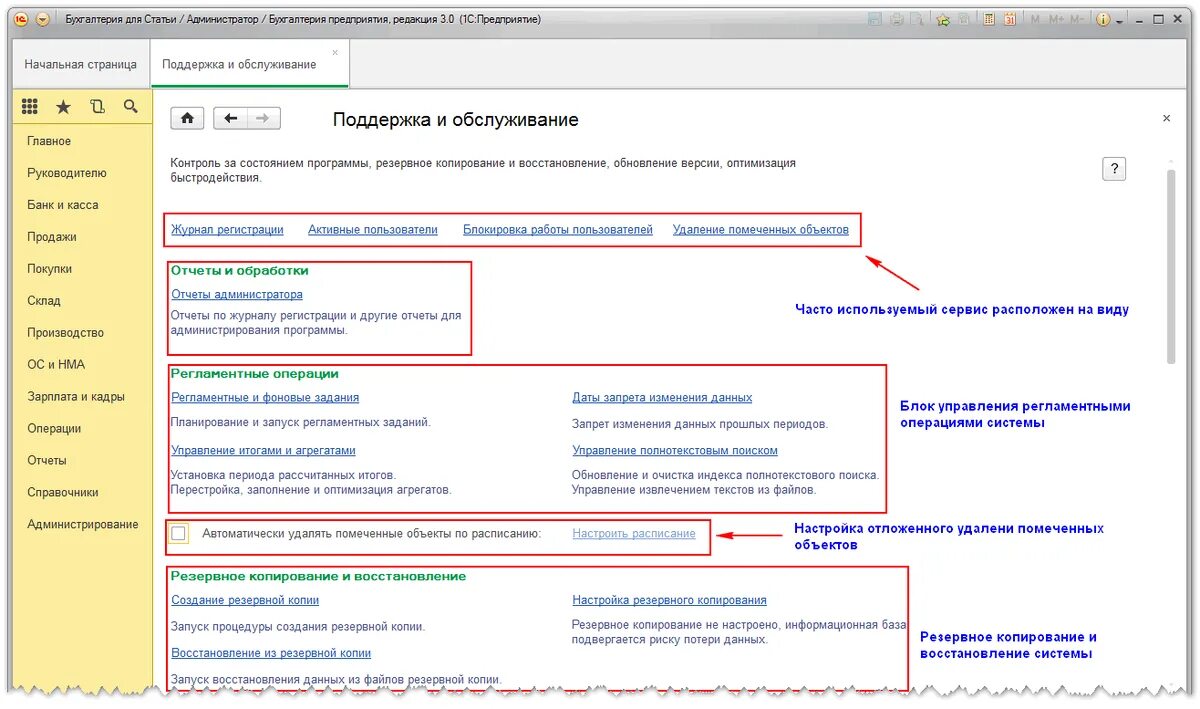Open the Главное section
The height and width of the screenshot is (709, 1200).
(49, 141)
